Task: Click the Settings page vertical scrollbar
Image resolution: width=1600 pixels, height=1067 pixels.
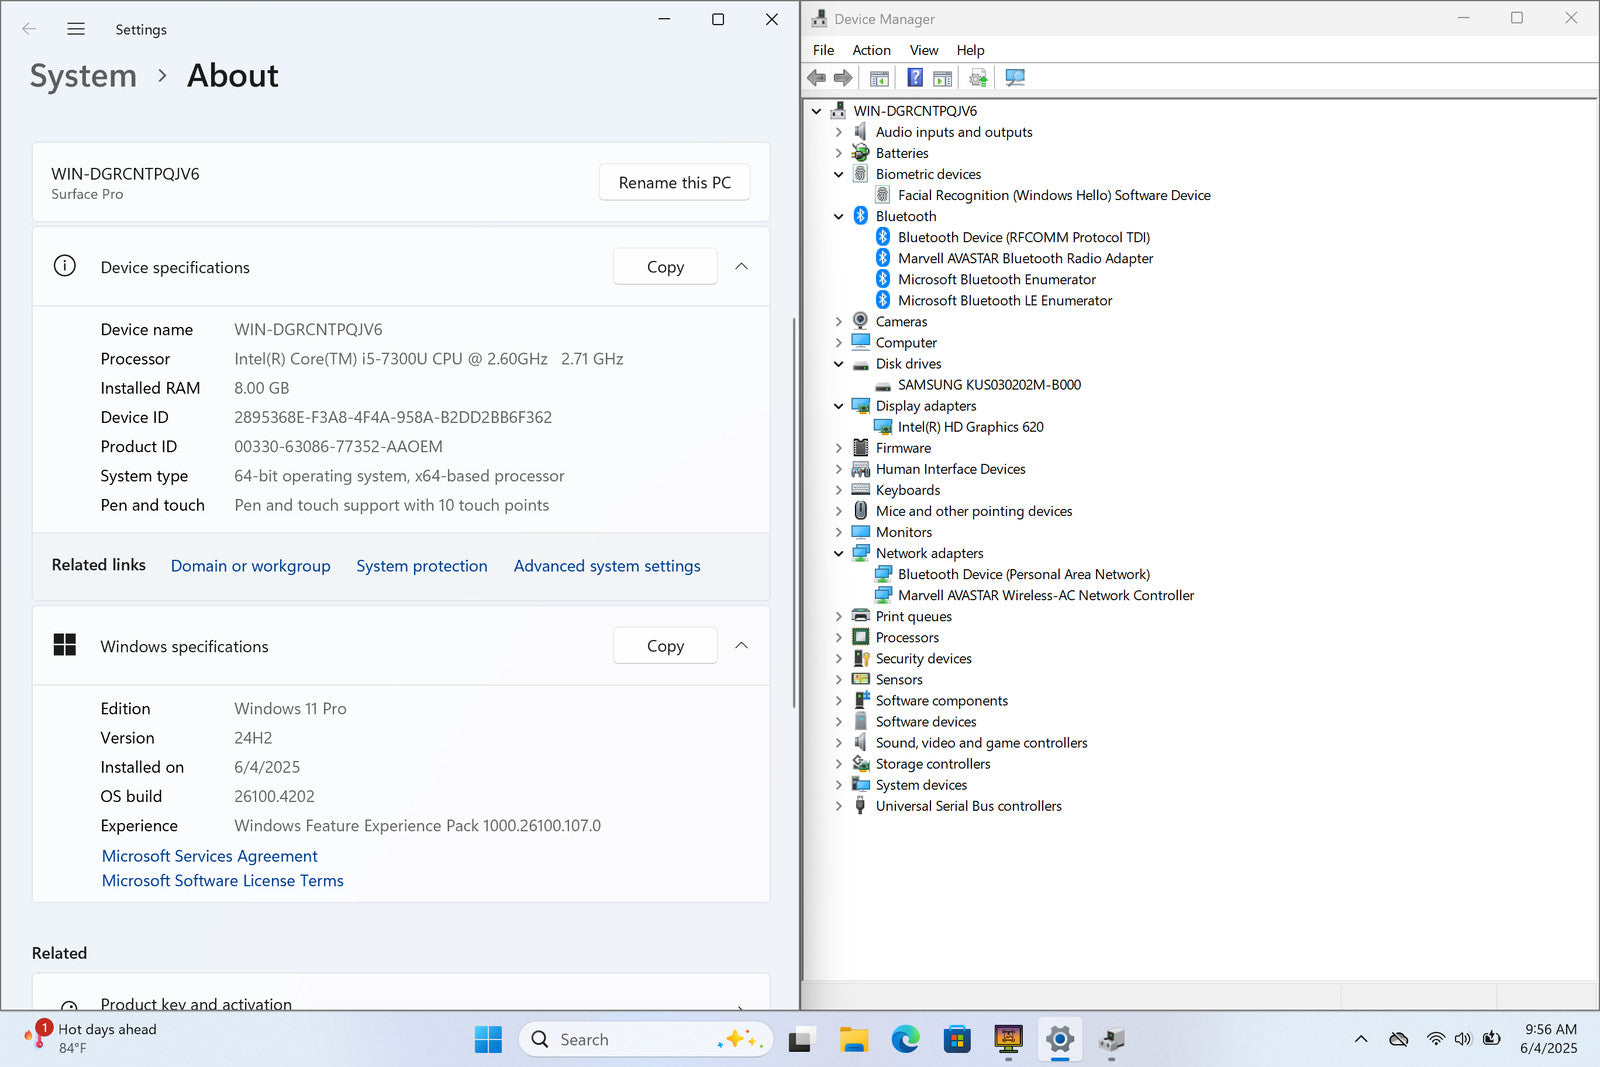Action: 794,512
